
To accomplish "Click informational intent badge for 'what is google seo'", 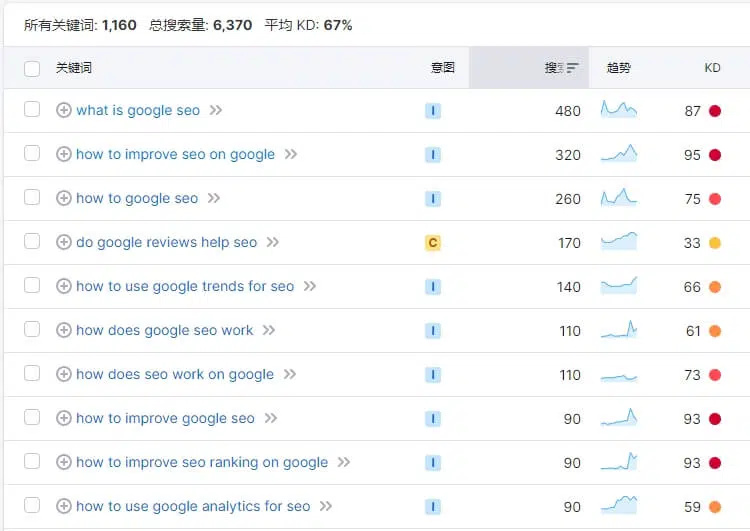I will [x=433, y=111].
